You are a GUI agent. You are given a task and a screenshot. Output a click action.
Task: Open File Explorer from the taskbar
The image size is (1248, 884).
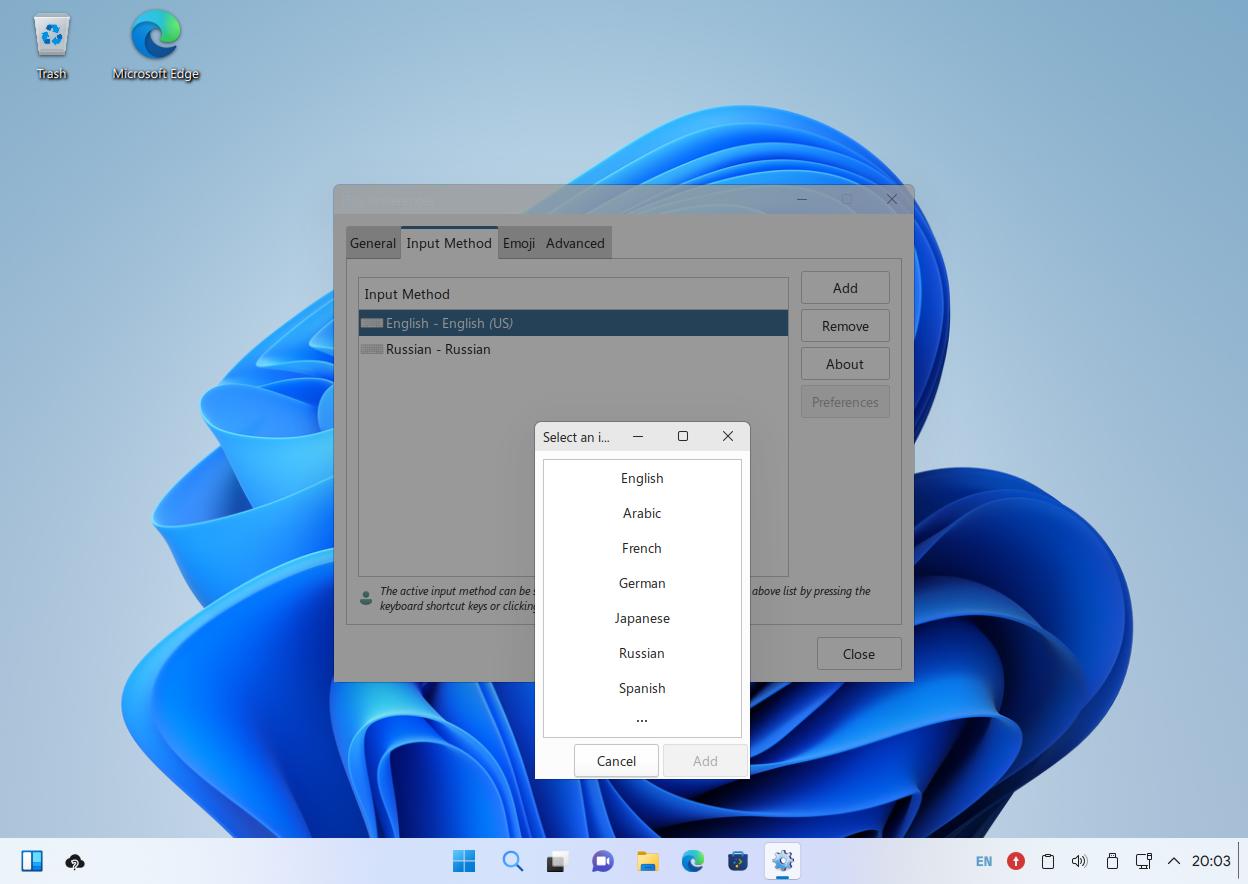[x=647, y=861]
